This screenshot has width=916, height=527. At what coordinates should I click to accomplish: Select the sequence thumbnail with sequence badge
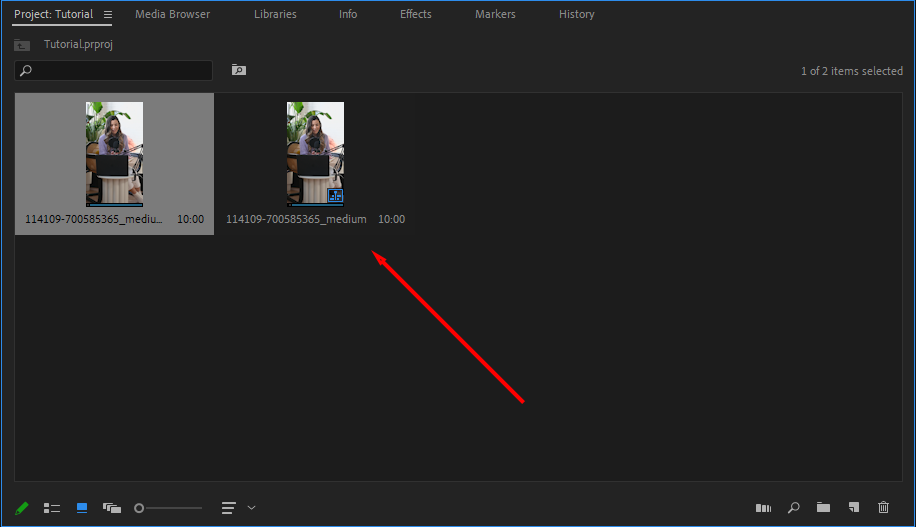[x=315, y=154]
